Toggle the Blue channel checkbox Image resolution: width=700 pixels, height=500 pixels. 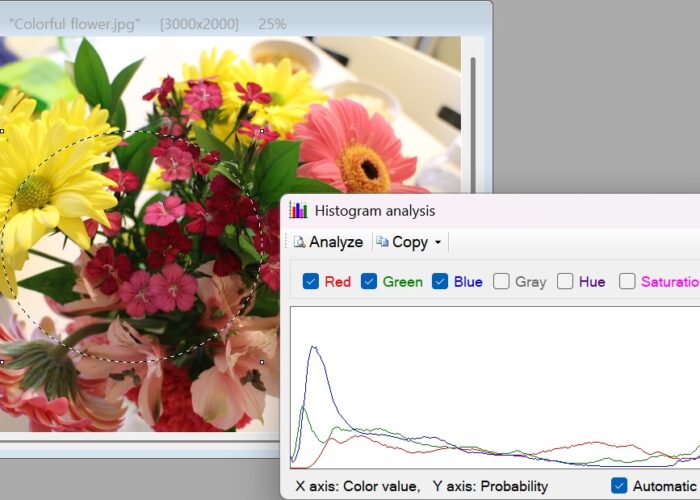440,282
